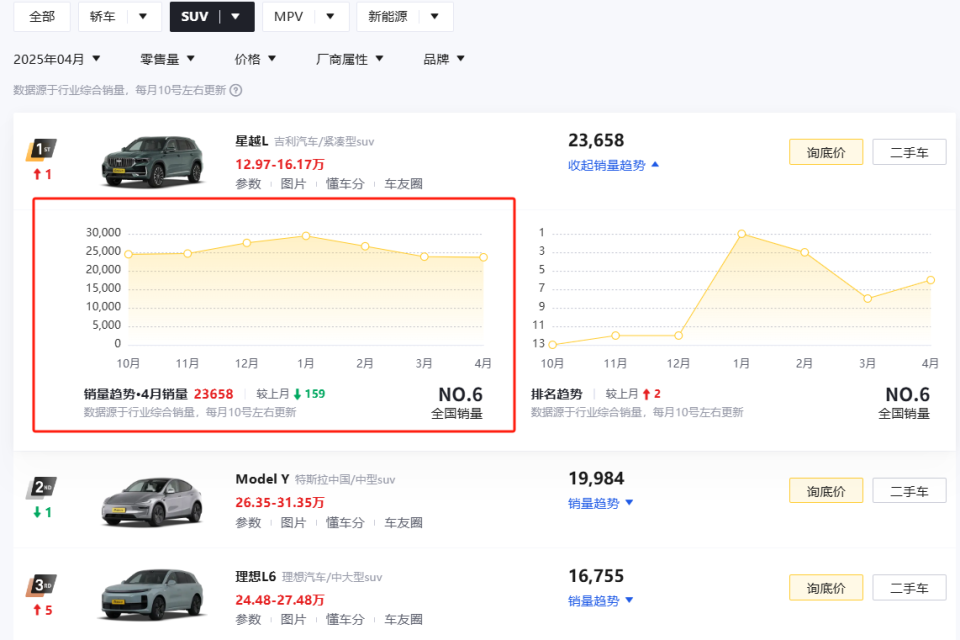This screenshot has width=960, height=640.
Task: Click the up arrow 5 rank change for 理想L6
Action: pos(42,610)
